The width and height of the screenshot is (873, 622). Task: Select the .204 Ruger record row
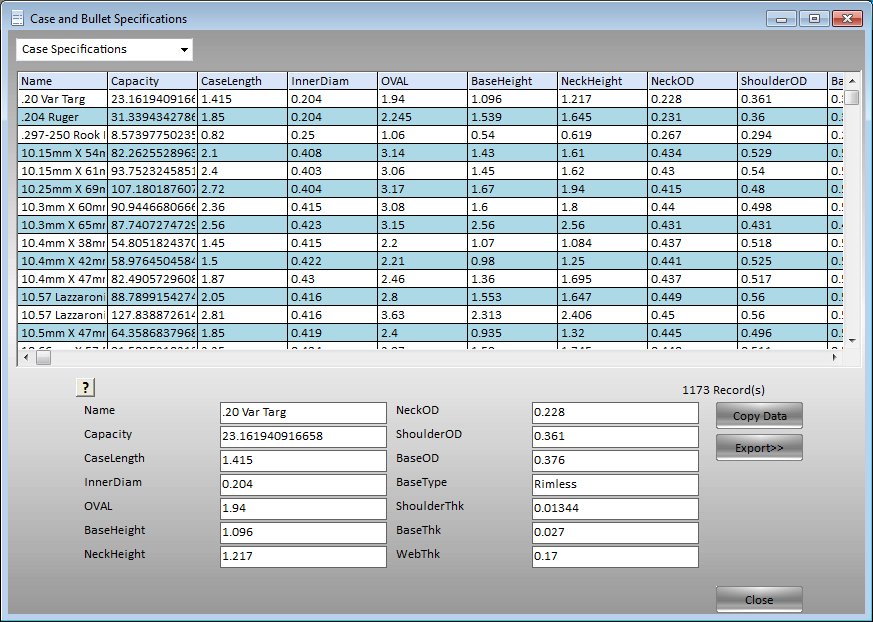pyautogui.click(x=62, y=117)
